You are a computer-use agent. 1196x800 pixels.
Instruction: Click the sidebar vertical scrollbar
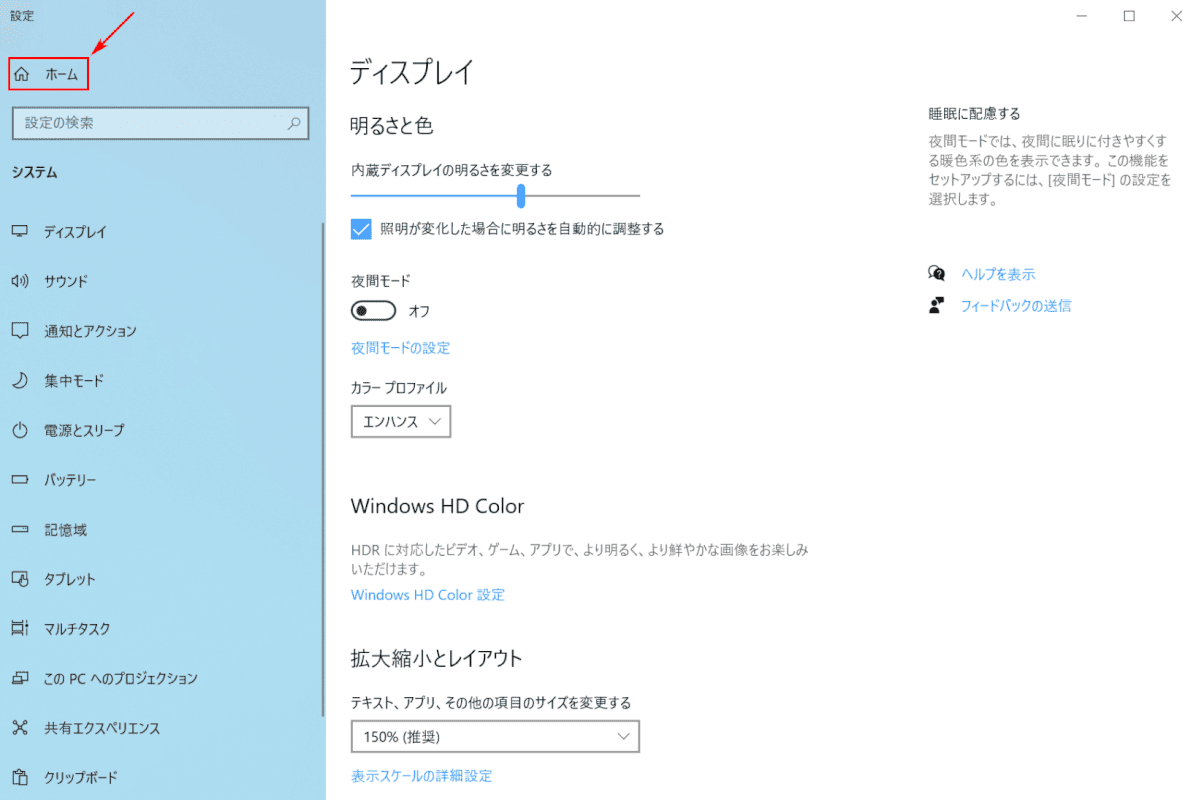[323, 469]
